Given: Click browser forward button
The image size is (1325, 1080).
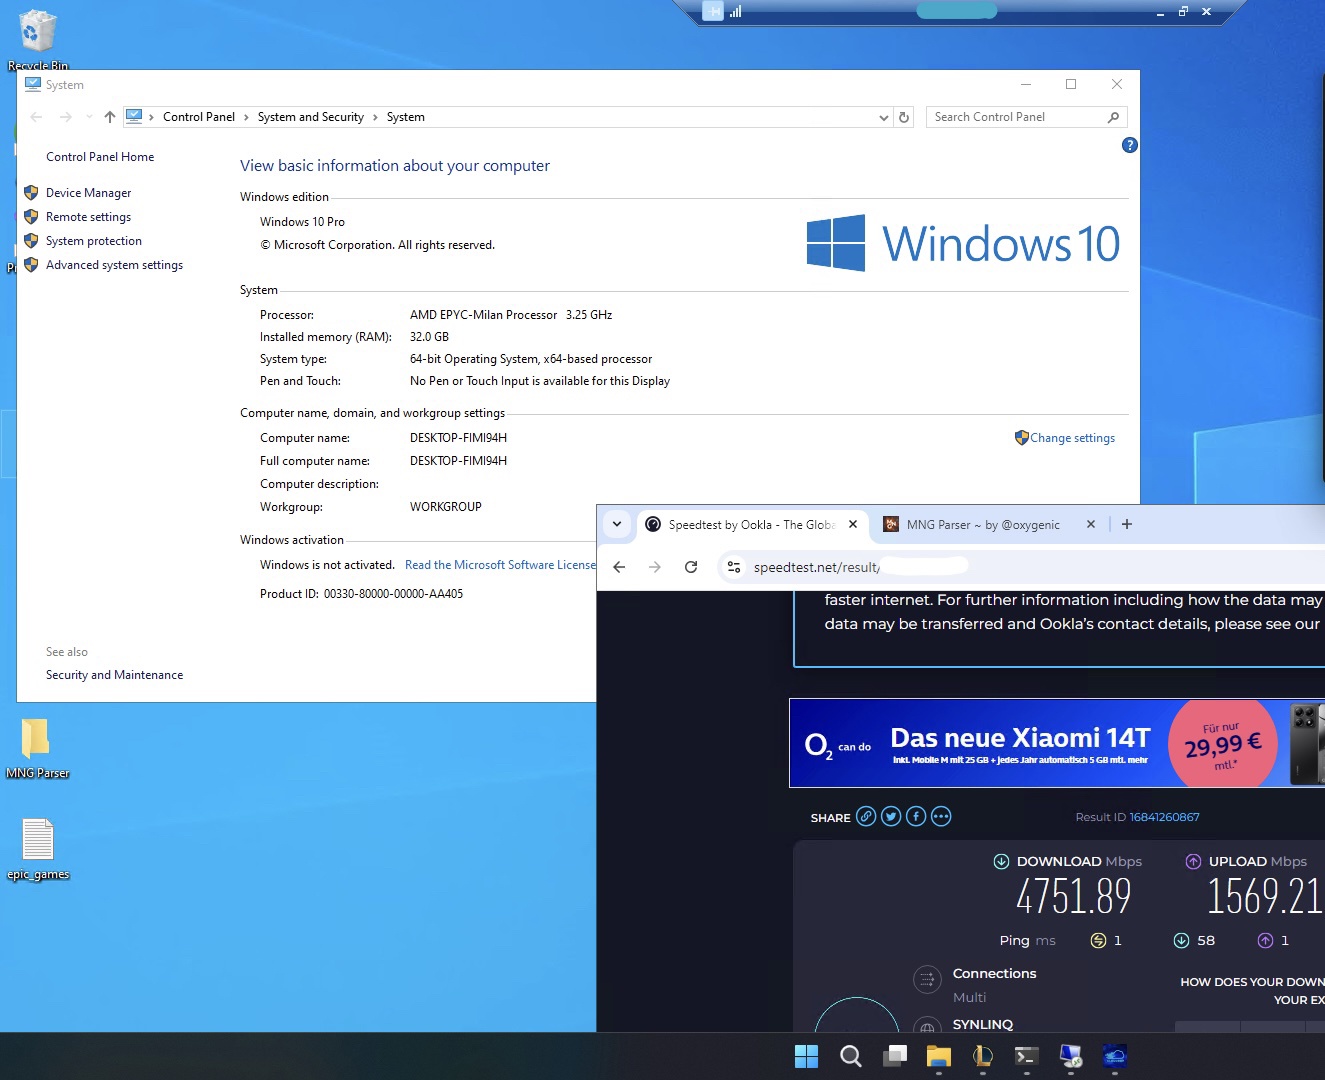Looking at the screenshot, I should [x=655, y=567].
